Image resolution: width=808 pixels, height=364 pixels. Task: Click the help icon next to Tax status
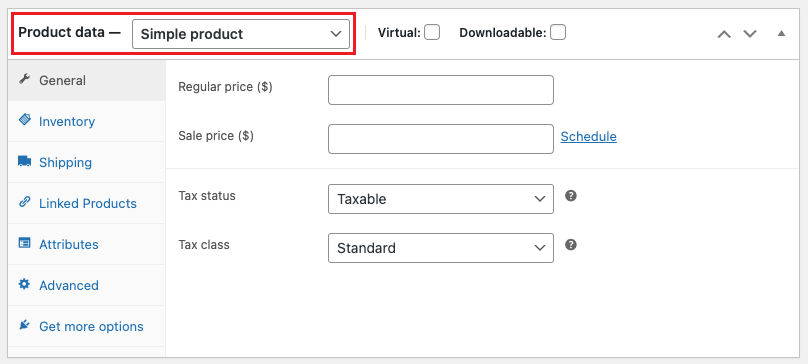pyautogui.click(x=570, y=196)
